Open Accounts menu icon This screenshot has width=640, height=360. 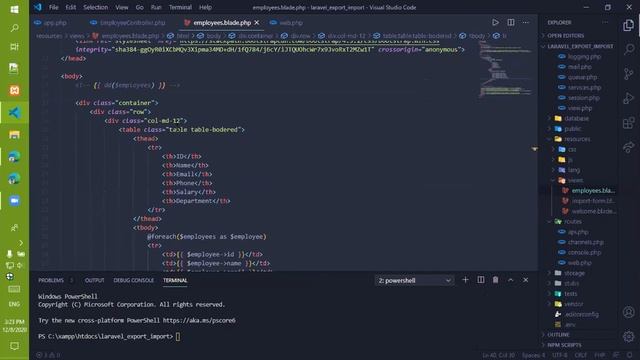point(629,312)
